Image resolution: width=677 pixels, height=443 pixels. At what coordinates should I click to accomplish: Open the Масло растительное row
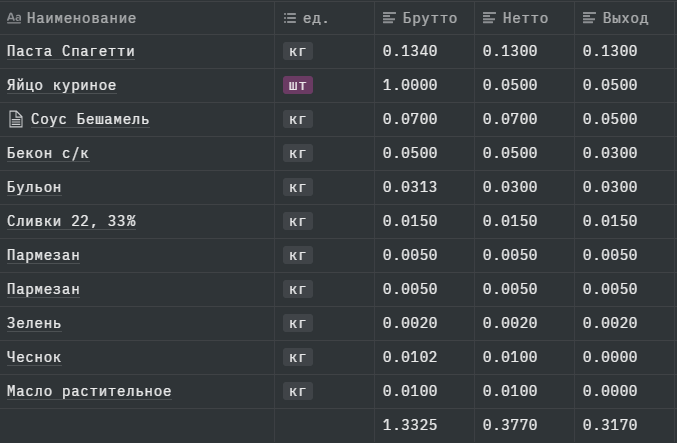tap(89, 391)
